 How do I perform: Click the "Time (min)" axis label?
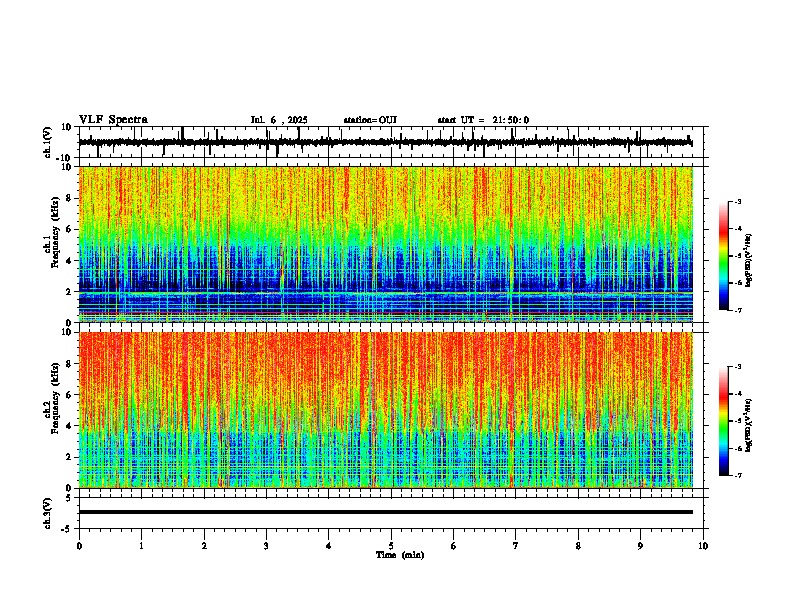[400, 555]
